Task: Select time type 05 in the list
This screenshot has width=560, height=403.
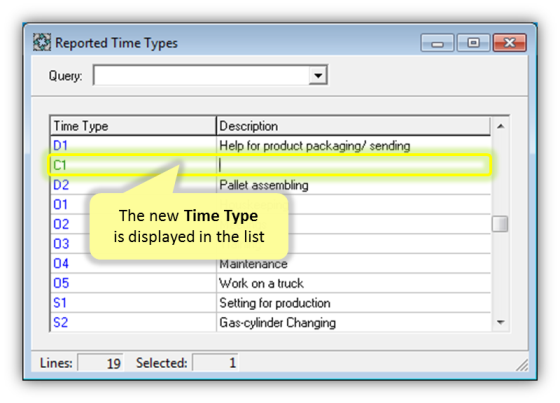Action: pos(61,283)
